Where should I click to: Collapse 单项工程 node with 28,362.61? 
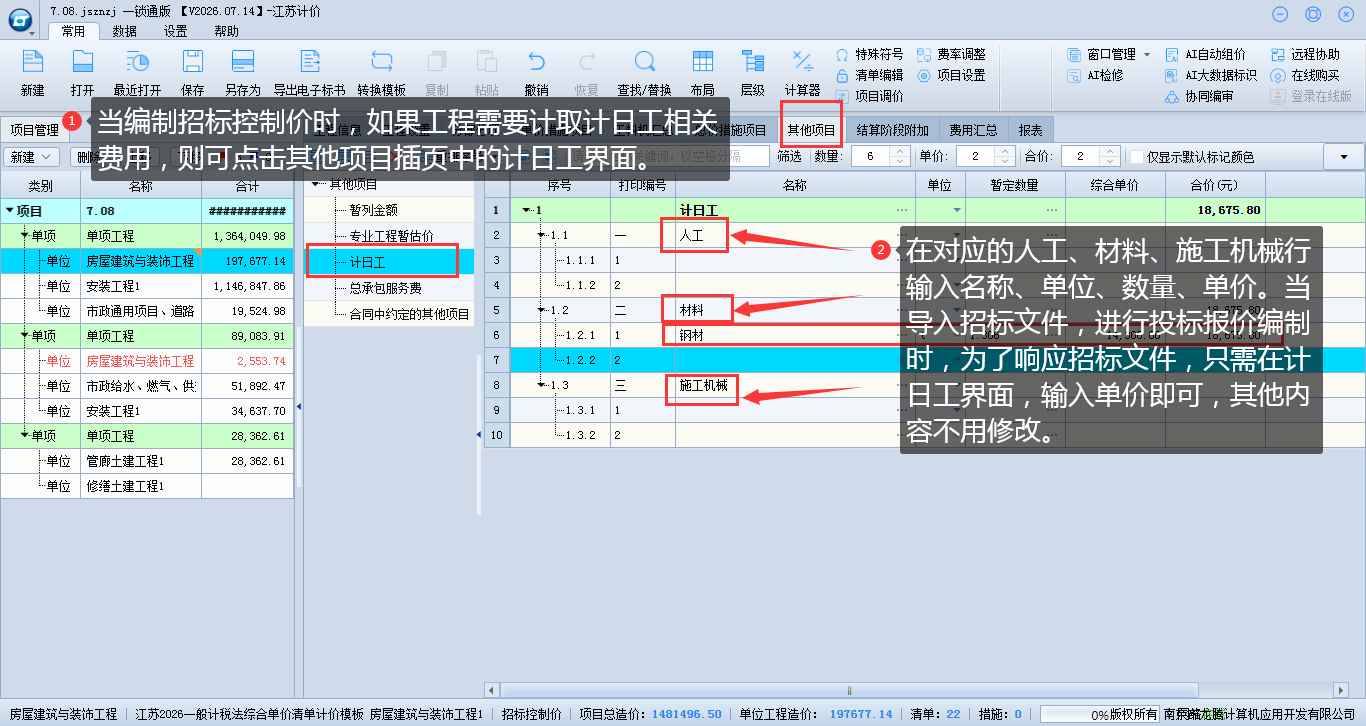25,436
